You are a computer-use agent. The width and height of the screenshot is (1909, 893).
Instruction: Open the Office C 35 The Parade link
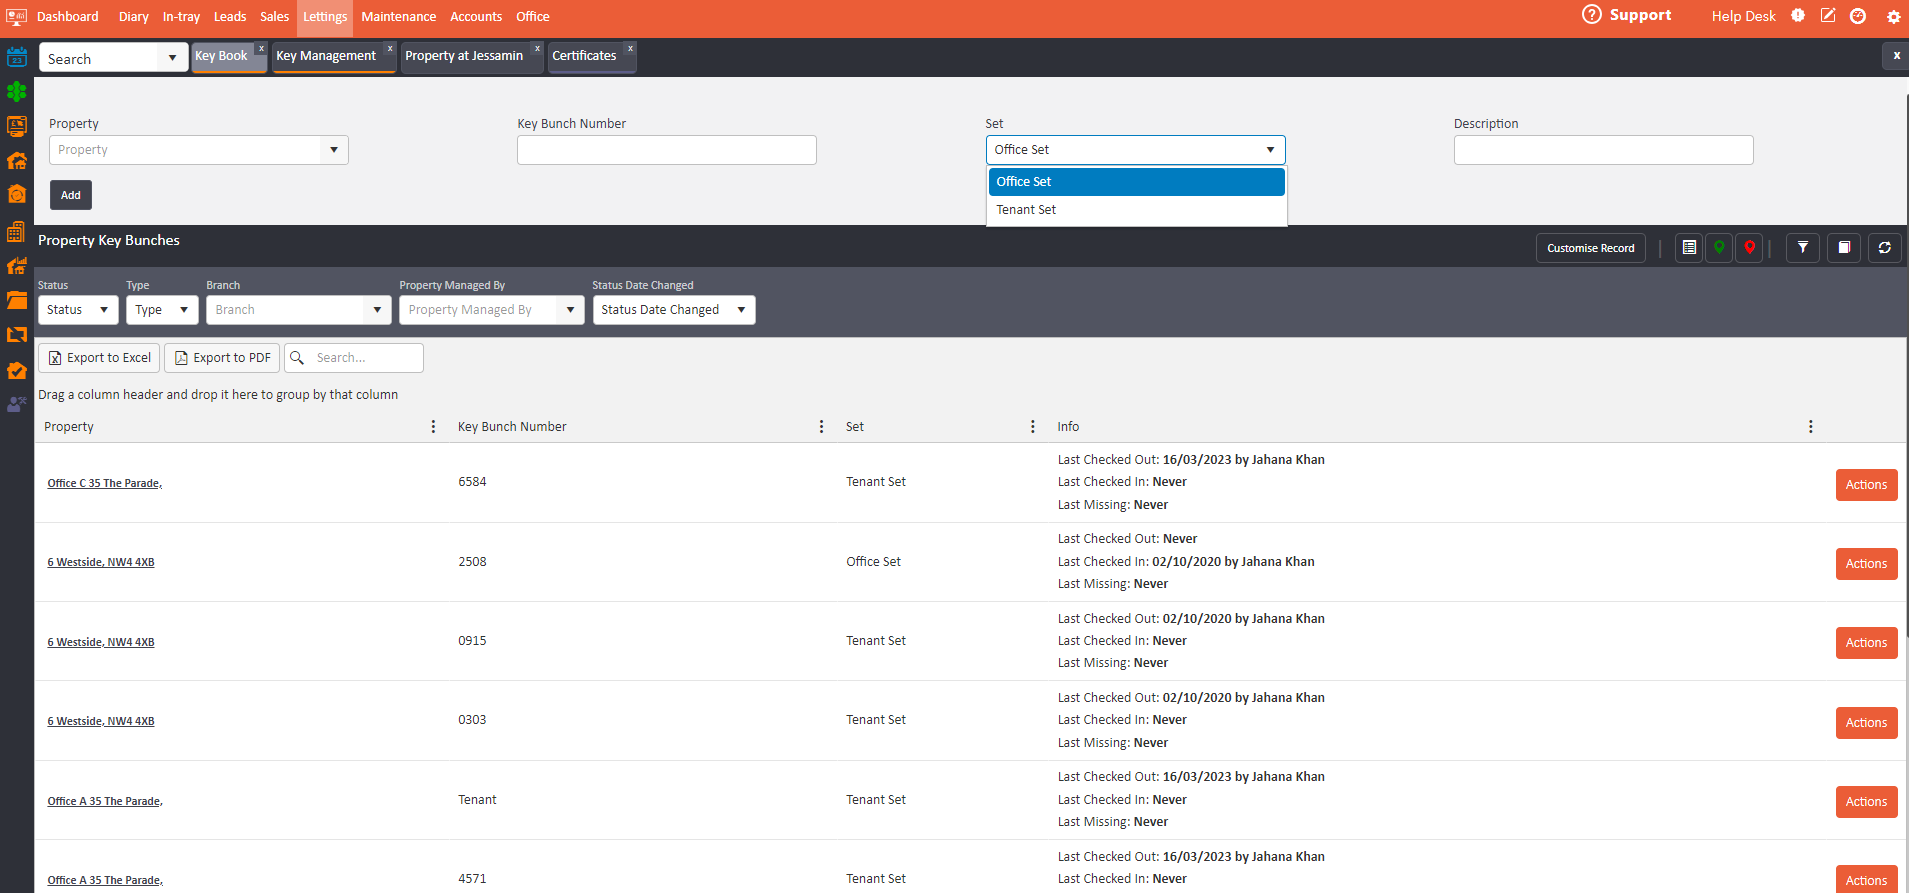(105, 483)
